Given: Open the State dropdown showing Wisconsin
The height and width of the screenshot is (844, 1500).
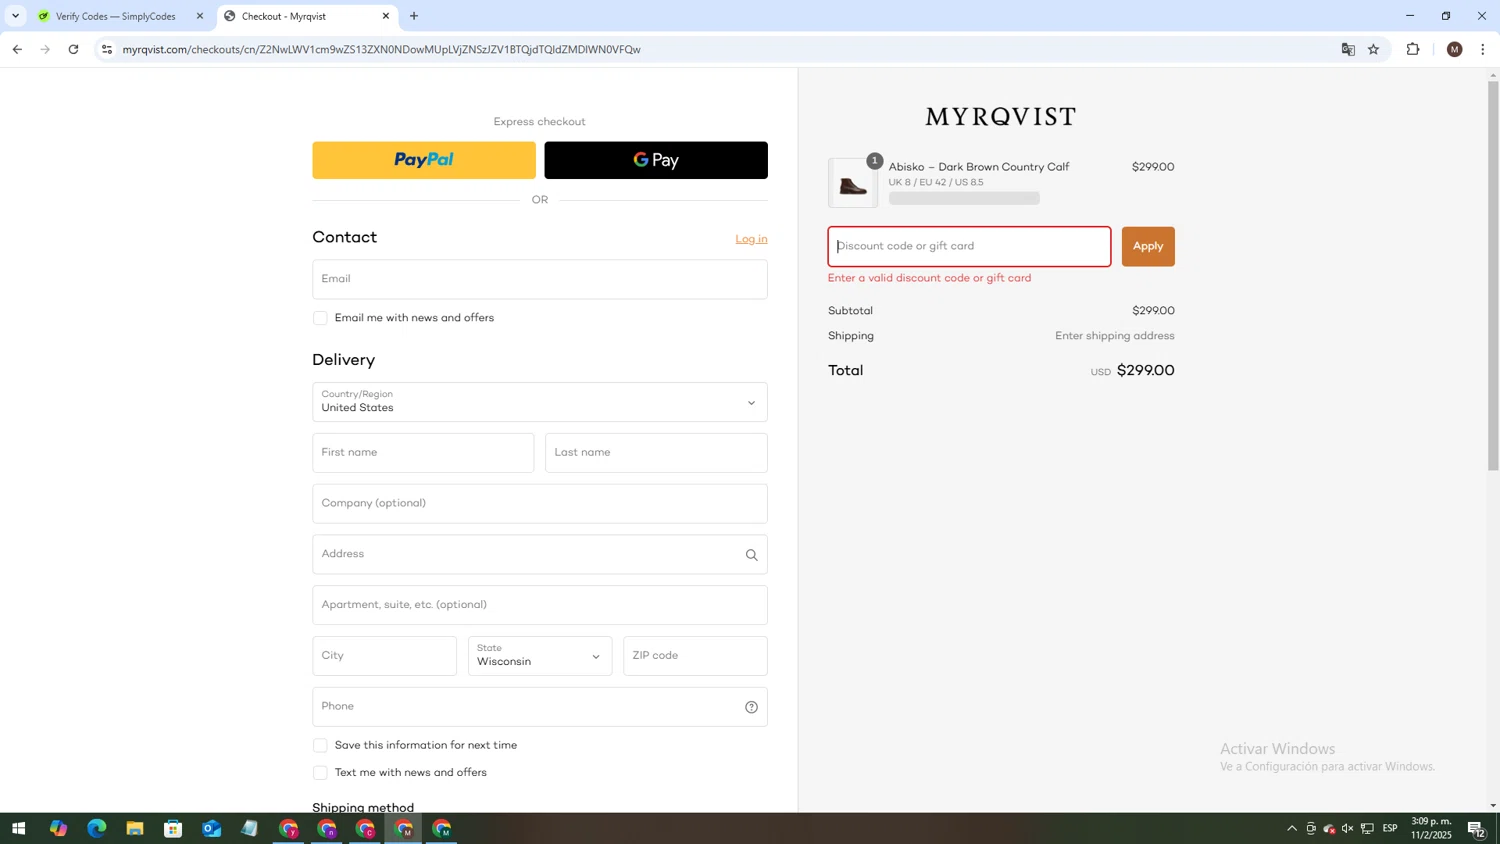Looking at the screenshot, I should point(539,656).
